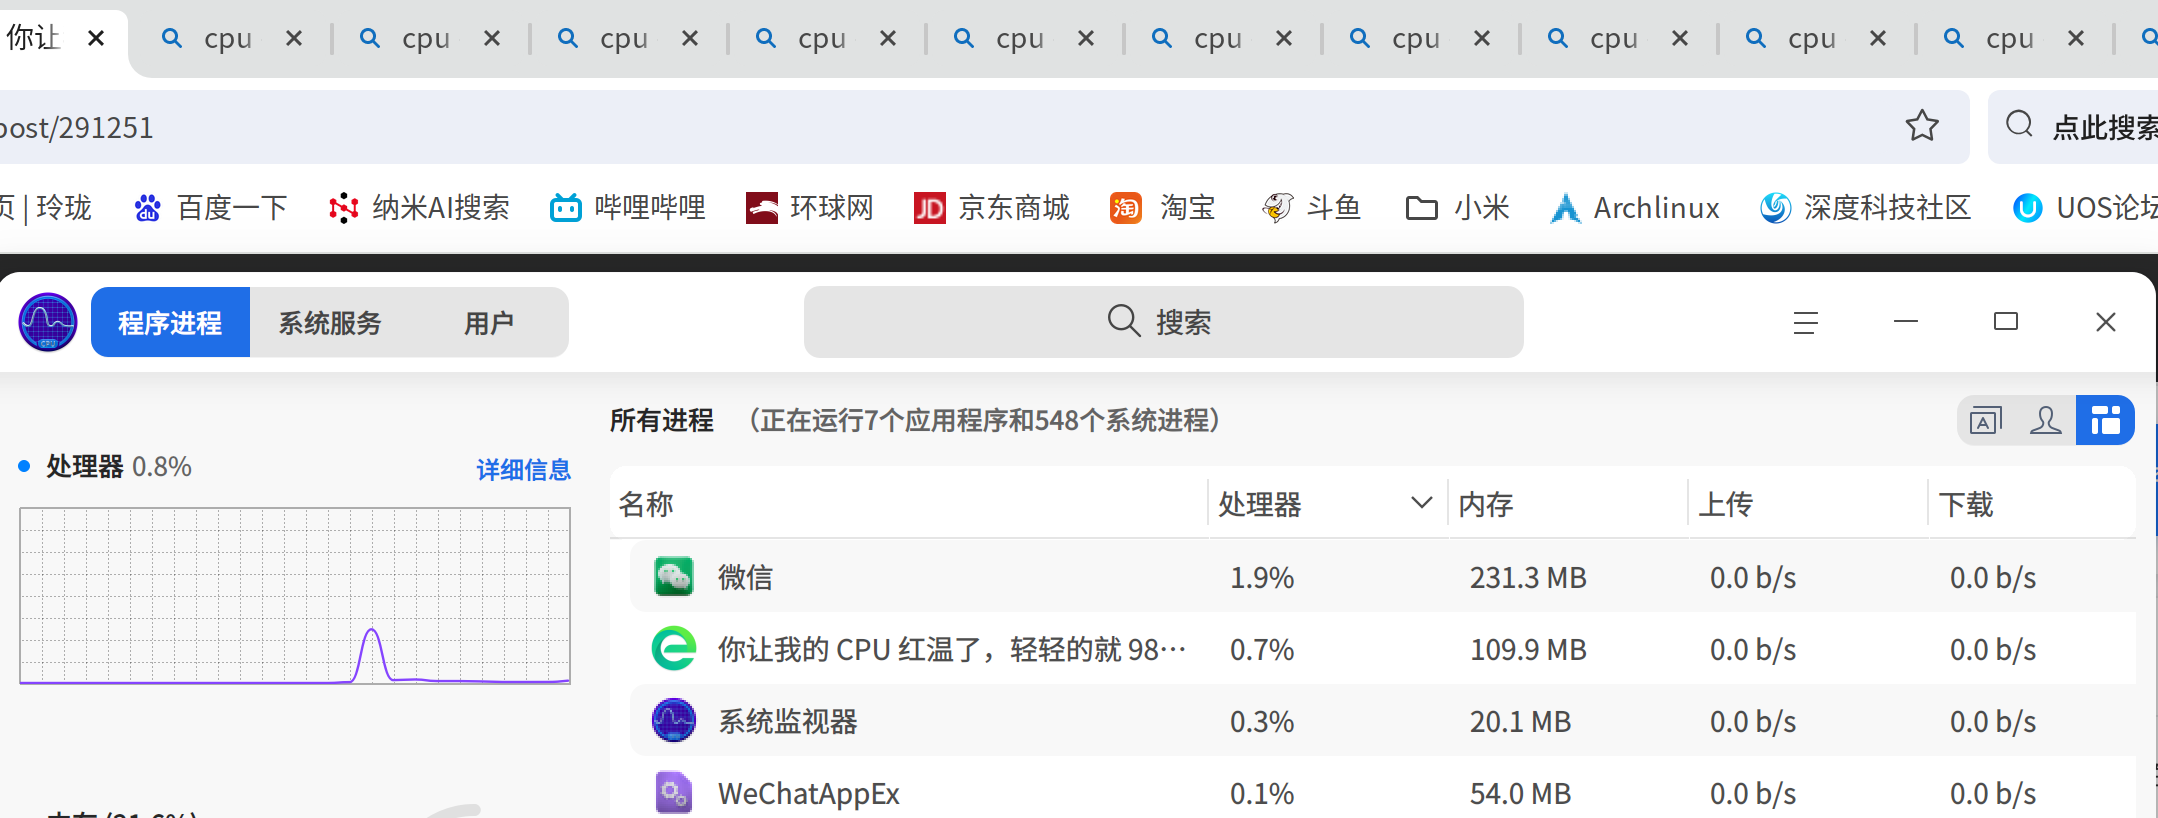Switch to the 程序进程 tab
The height and width of the screenshot is (818, 2158).
coord(170,322)
